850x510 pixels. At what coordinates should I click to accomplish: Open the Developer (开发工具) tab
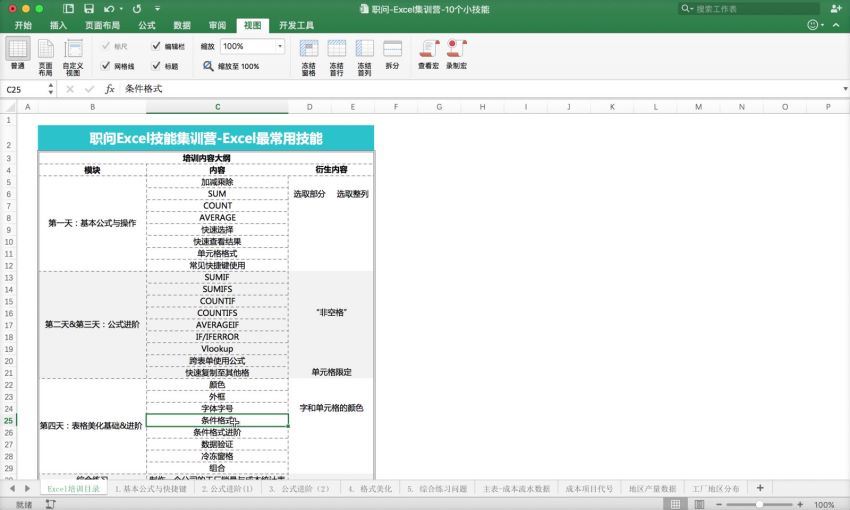pos(296,25)
